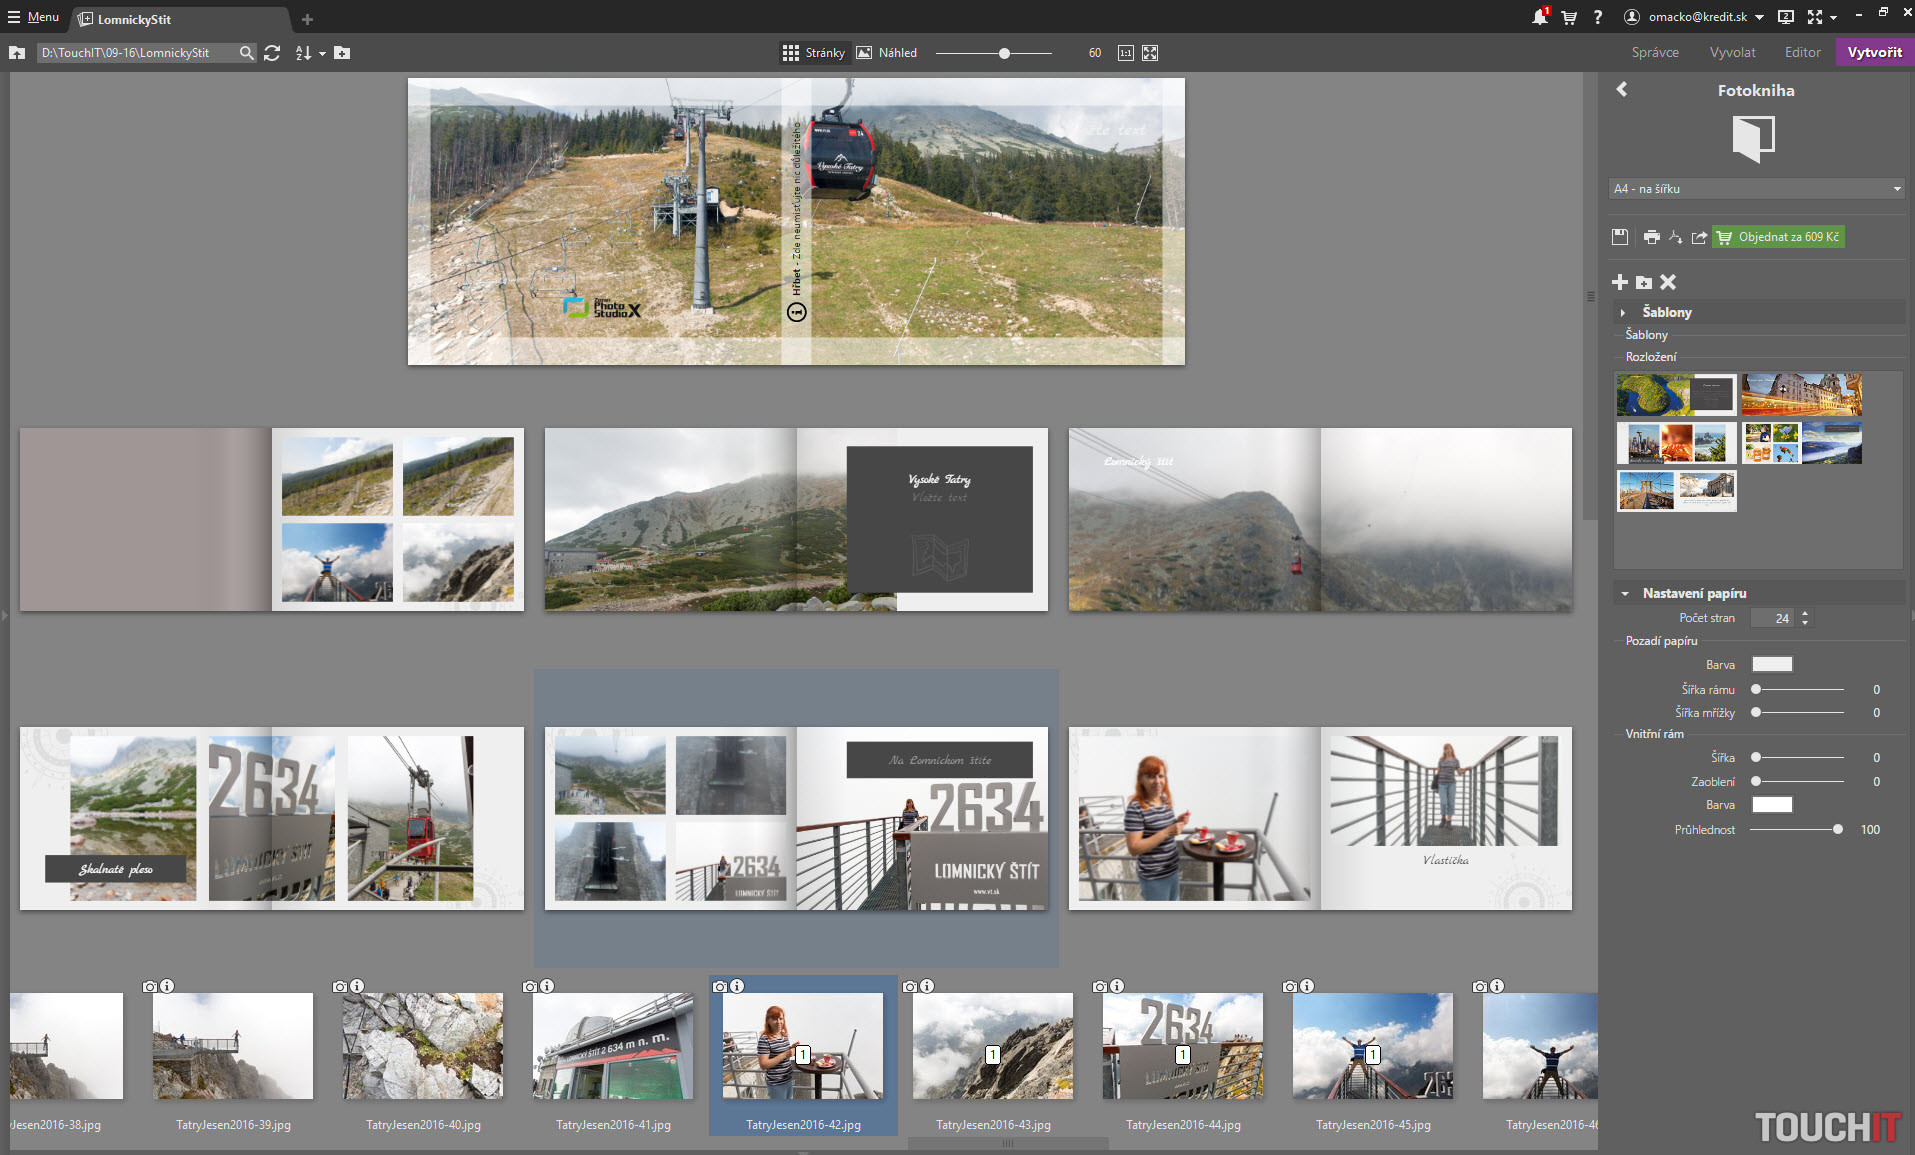This screenshot has width=1915, height=1155.
Task: Click the print icon in Fotokniha panel
Action: pos(1651,237)
